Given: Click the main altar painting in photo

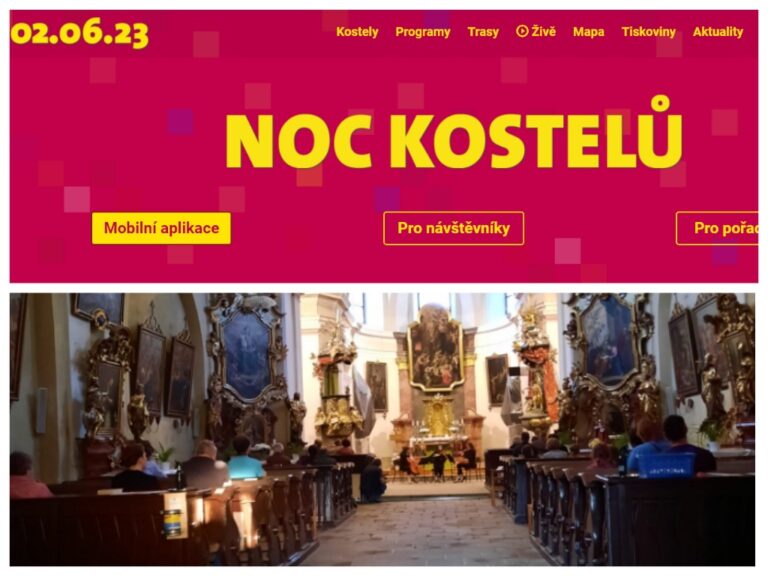Looking at the screenshot, I should (435, 348).
